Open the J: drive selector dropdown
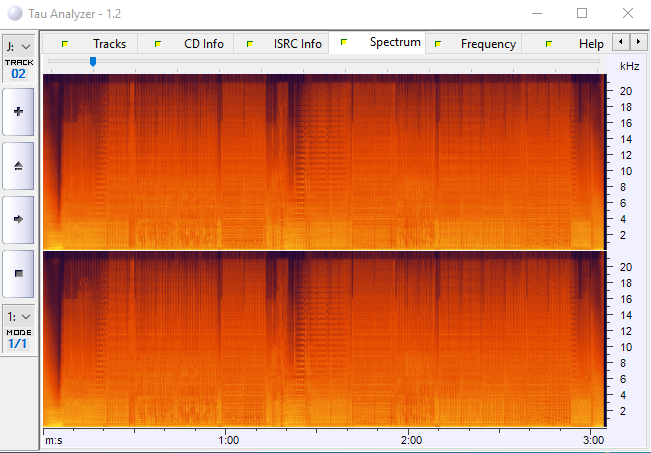This screenshot has width=651, height=453. (18, 47)
